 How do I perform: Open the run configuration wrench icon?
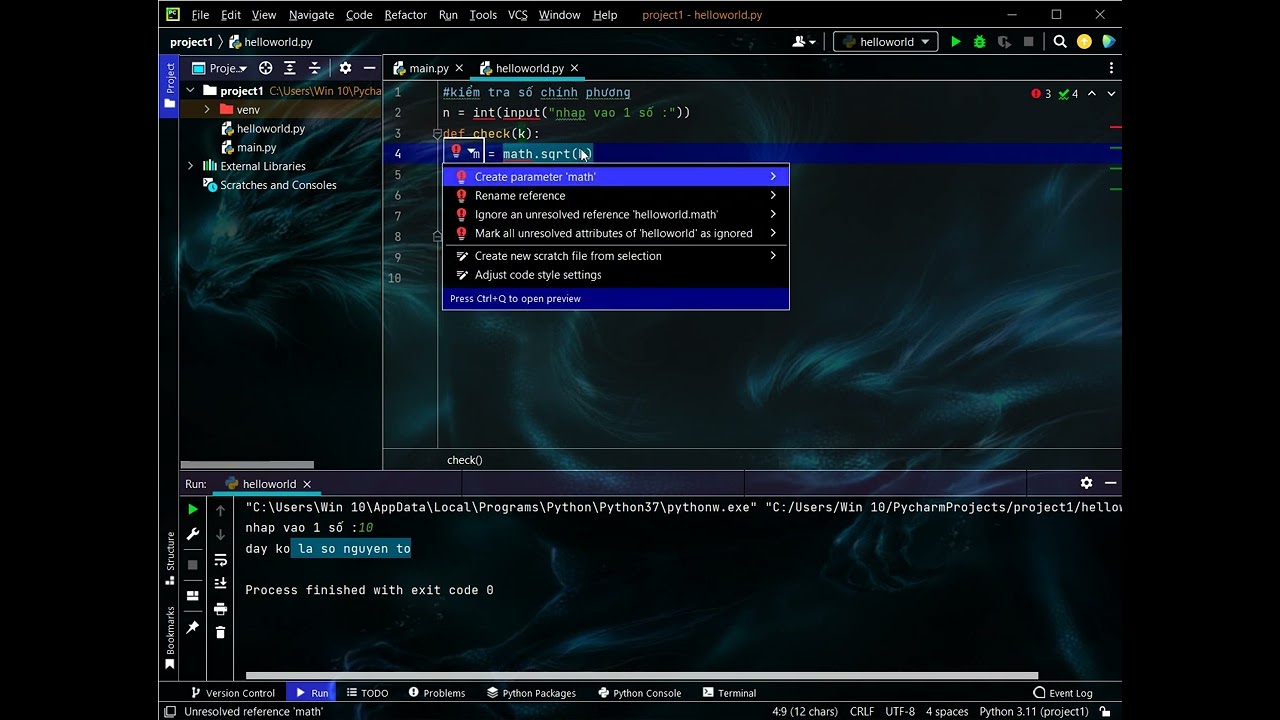click(x=193, y=534)
